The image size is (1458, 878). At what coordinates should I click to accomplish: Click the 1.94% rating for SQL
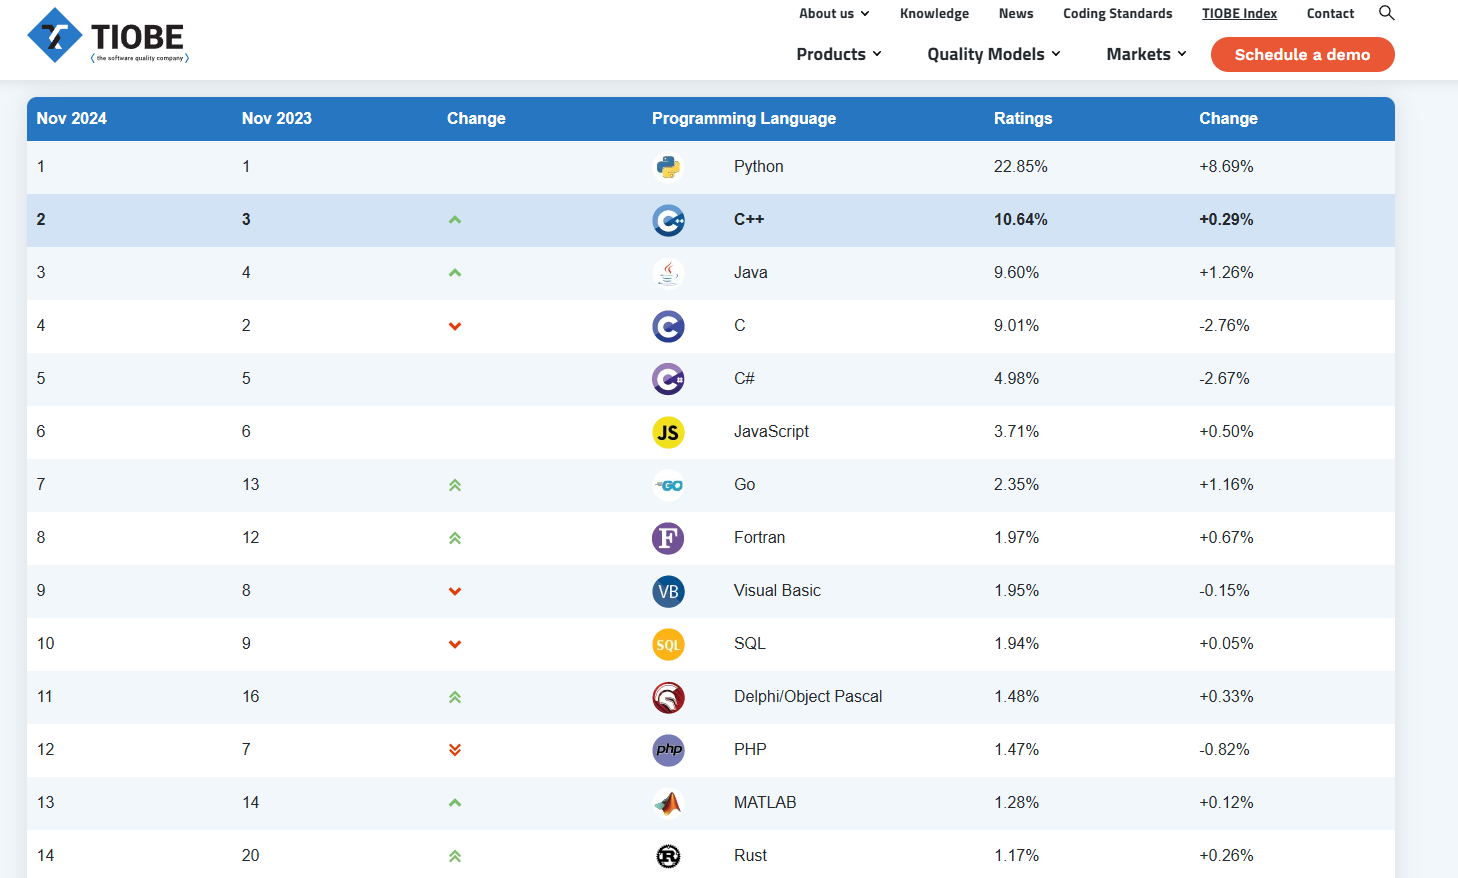(1016, 644)
